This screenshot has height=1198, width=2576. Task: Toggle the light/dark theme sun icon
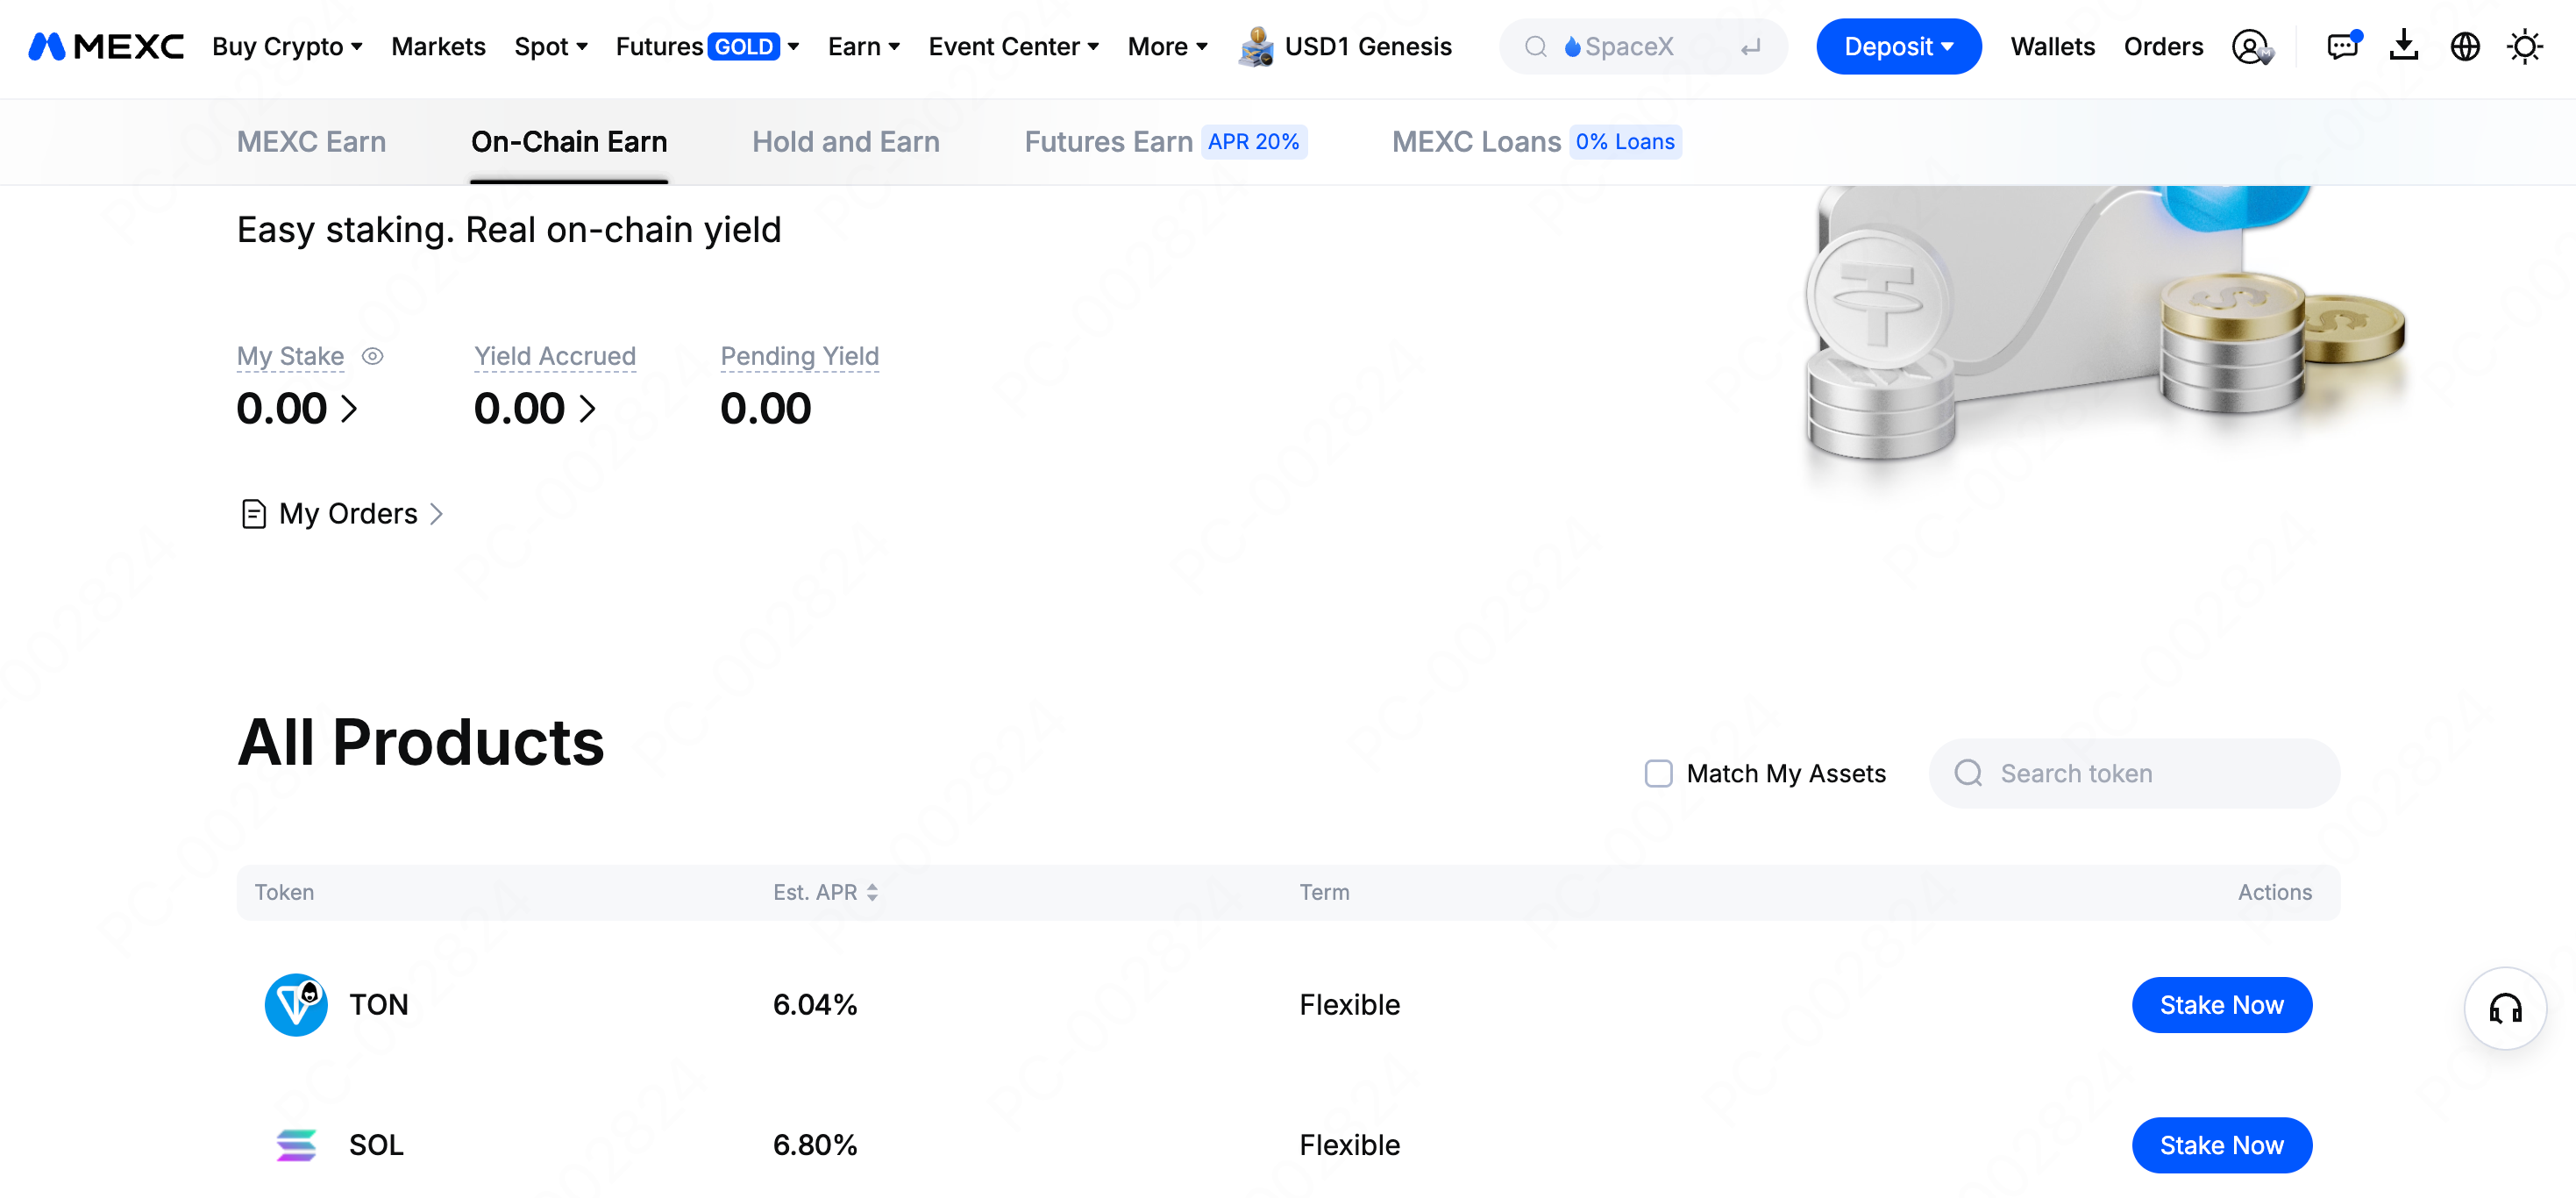pos(2525,47)
